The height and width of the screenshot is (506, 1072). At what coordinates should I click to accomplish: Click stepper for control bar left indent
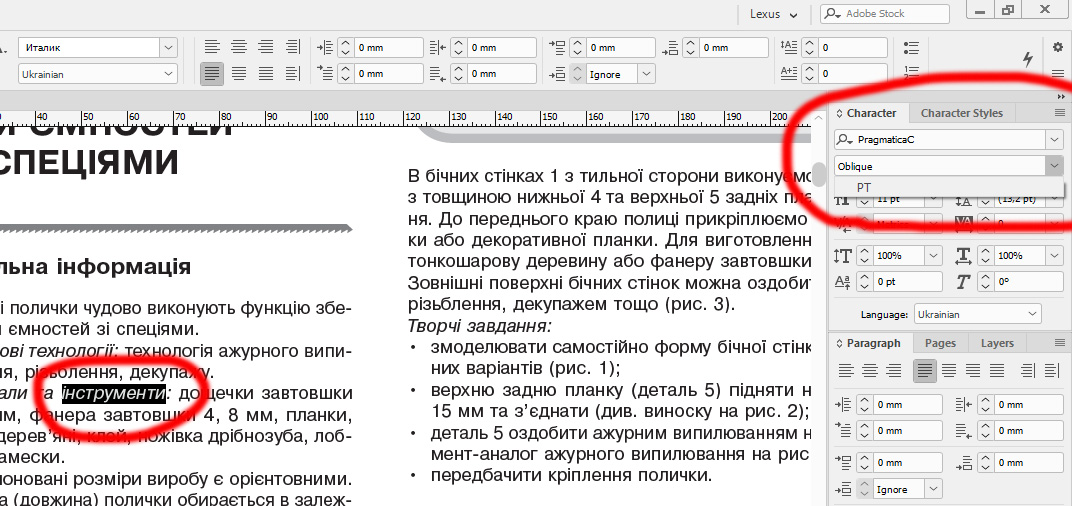tap(345, 48)
